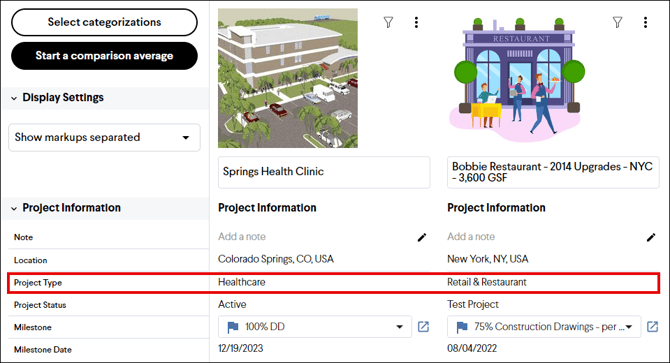The image size is (670, 363).
Task: Click Springs Health Clinic name field
Action: (324, 172)
